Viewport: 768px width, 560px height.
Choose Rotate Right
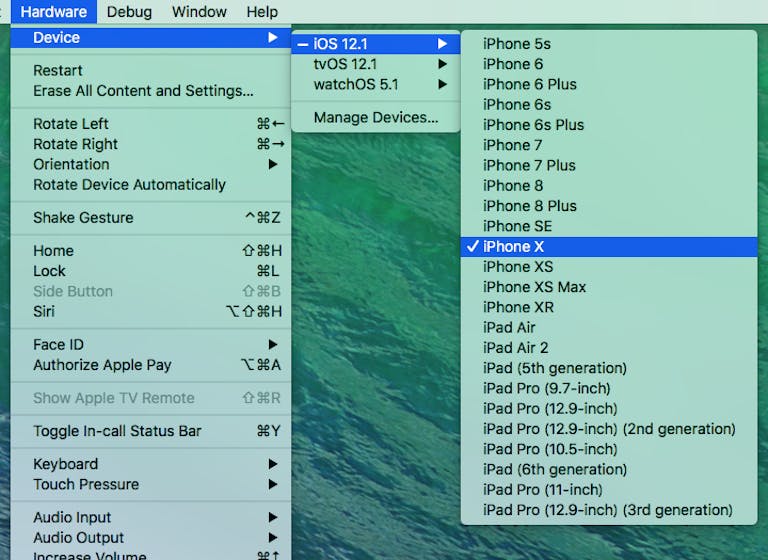(151, 144)
